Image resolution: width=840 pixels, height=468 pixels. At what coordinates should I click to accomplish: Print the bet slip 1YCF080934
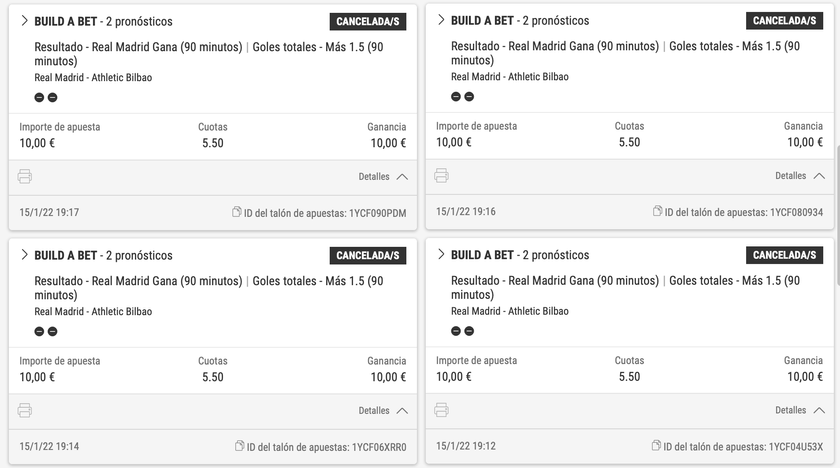pos(441,175)
